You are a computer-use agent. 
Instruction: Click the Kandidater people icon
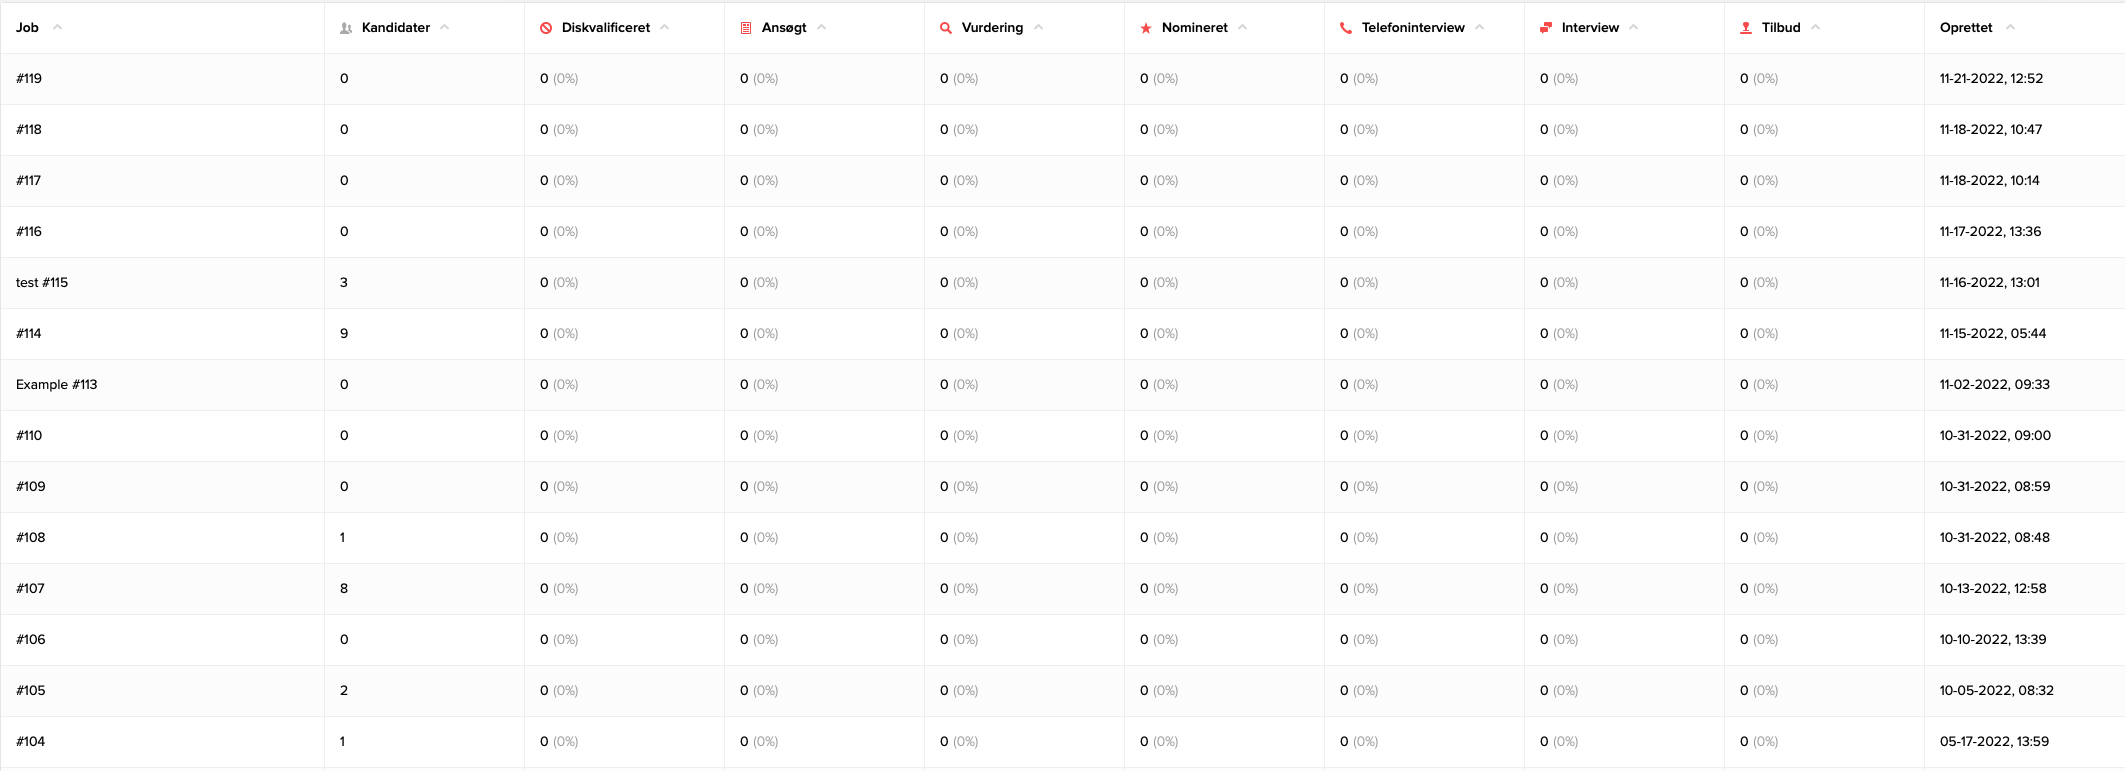coord(346,28)
